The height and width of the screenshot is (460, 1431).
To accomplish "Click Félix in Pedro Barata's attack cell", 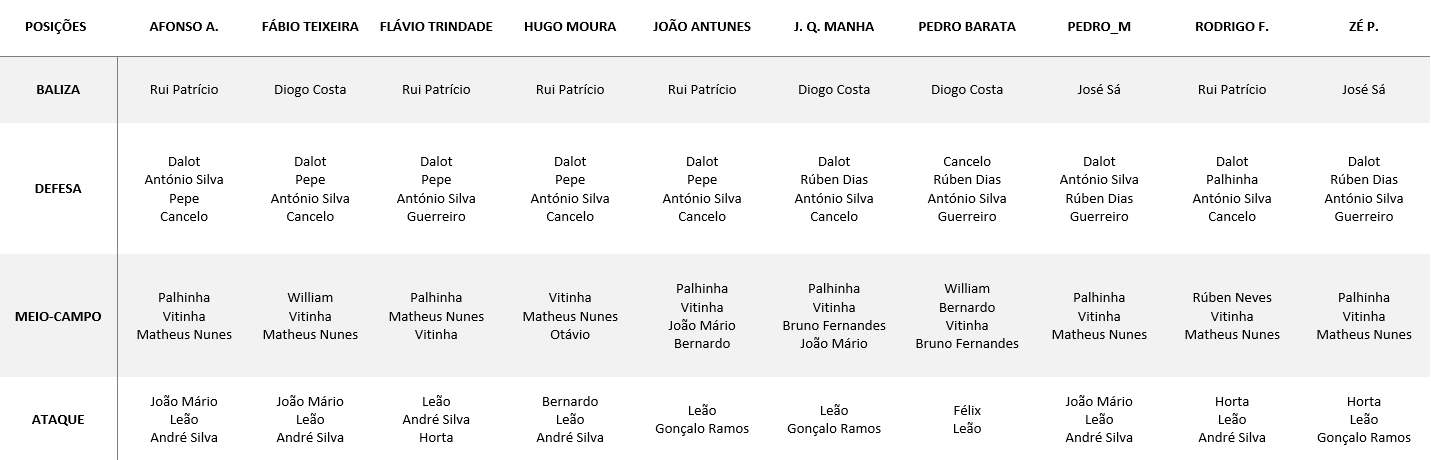I will point(967,410).
